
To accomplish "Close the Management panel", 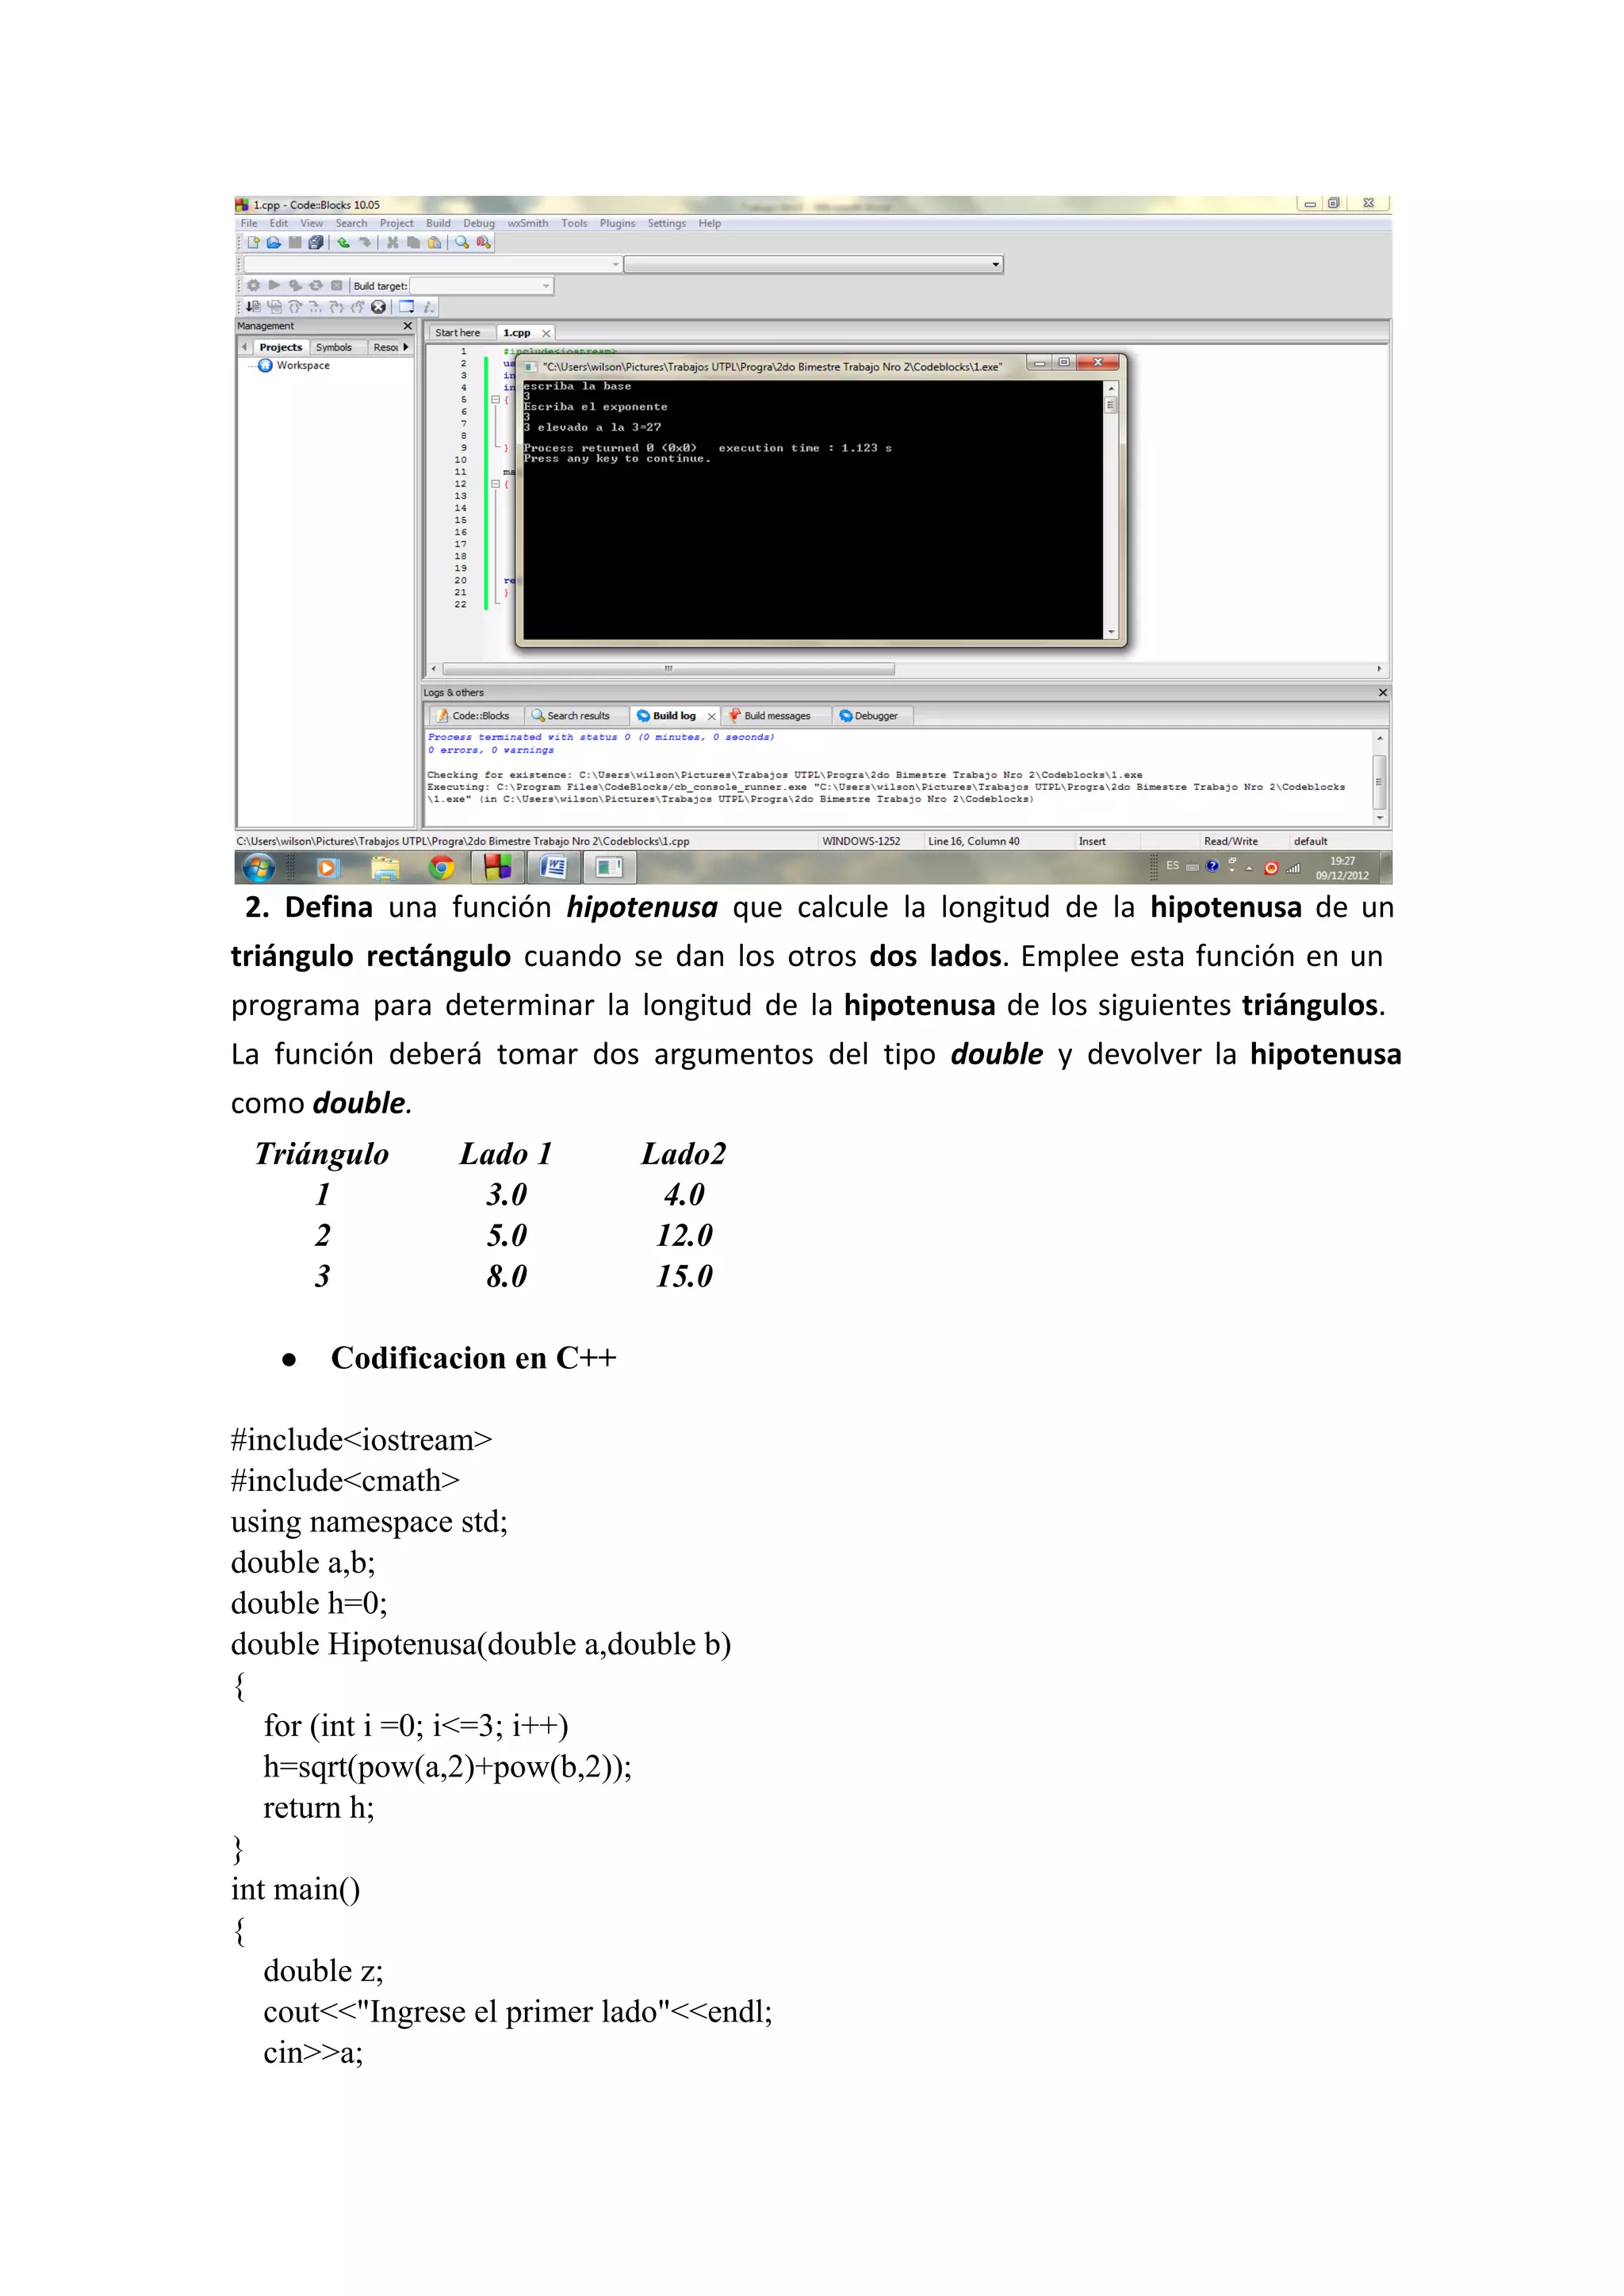I will [407, 326].
